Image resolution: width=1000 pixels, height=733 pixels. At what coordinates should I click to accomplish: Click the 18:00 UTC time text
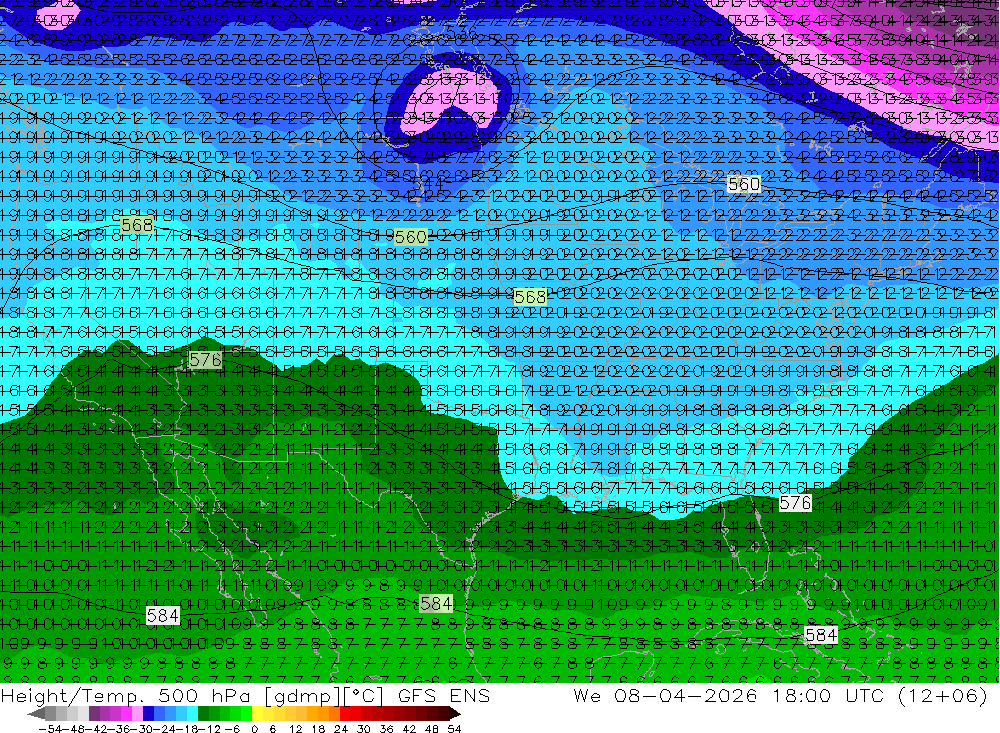pos(828,695)
